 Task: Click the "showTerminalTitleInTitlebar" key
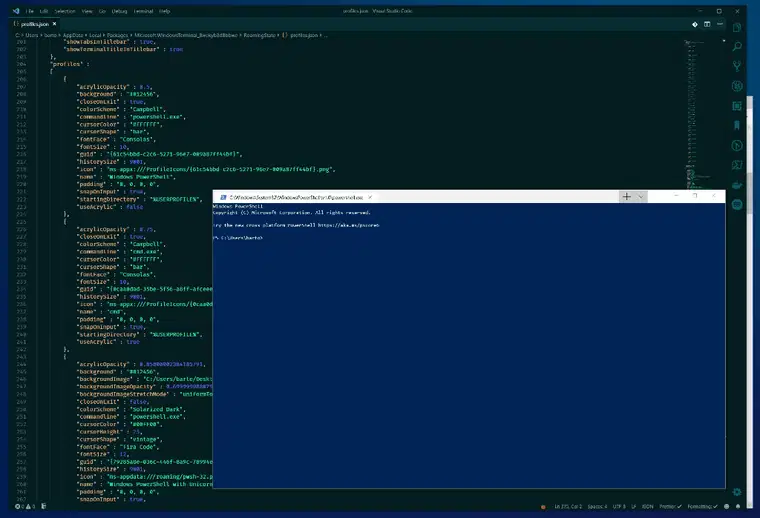[x=111, y=49]
